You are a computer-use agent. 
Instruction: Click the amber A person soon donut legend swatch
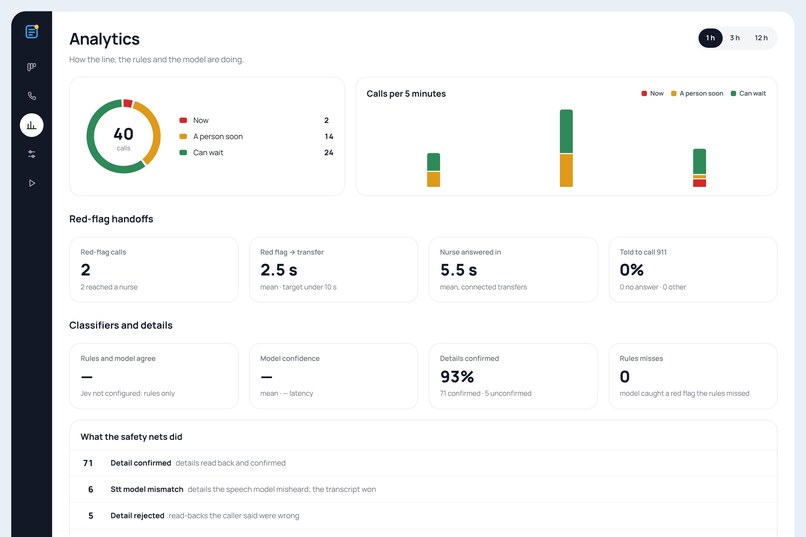click(183, 137)
